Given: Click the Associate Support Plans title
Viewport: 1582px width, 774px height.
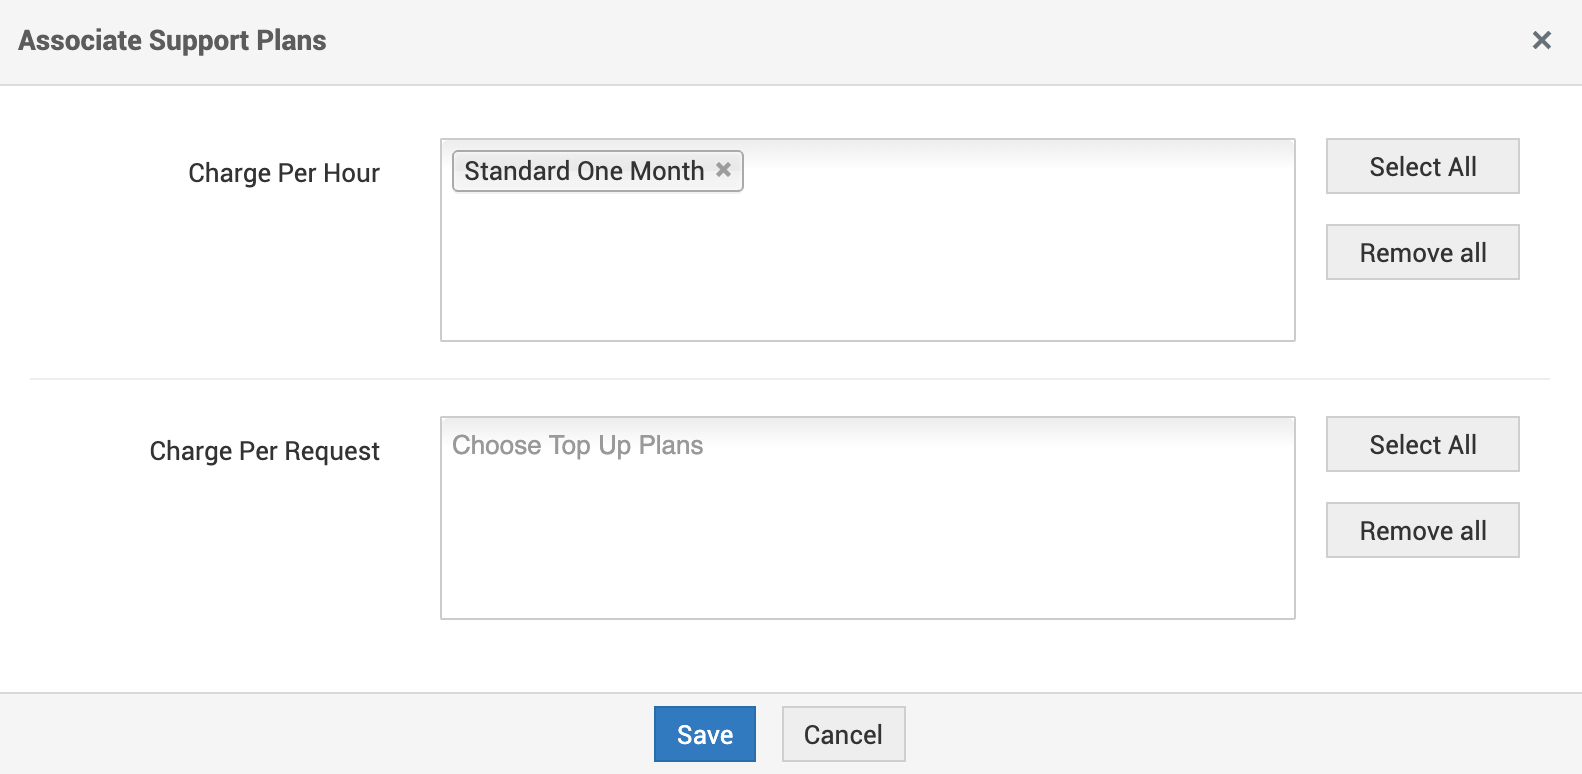Looking at the screenshot, I should click(x=172, y=41).
